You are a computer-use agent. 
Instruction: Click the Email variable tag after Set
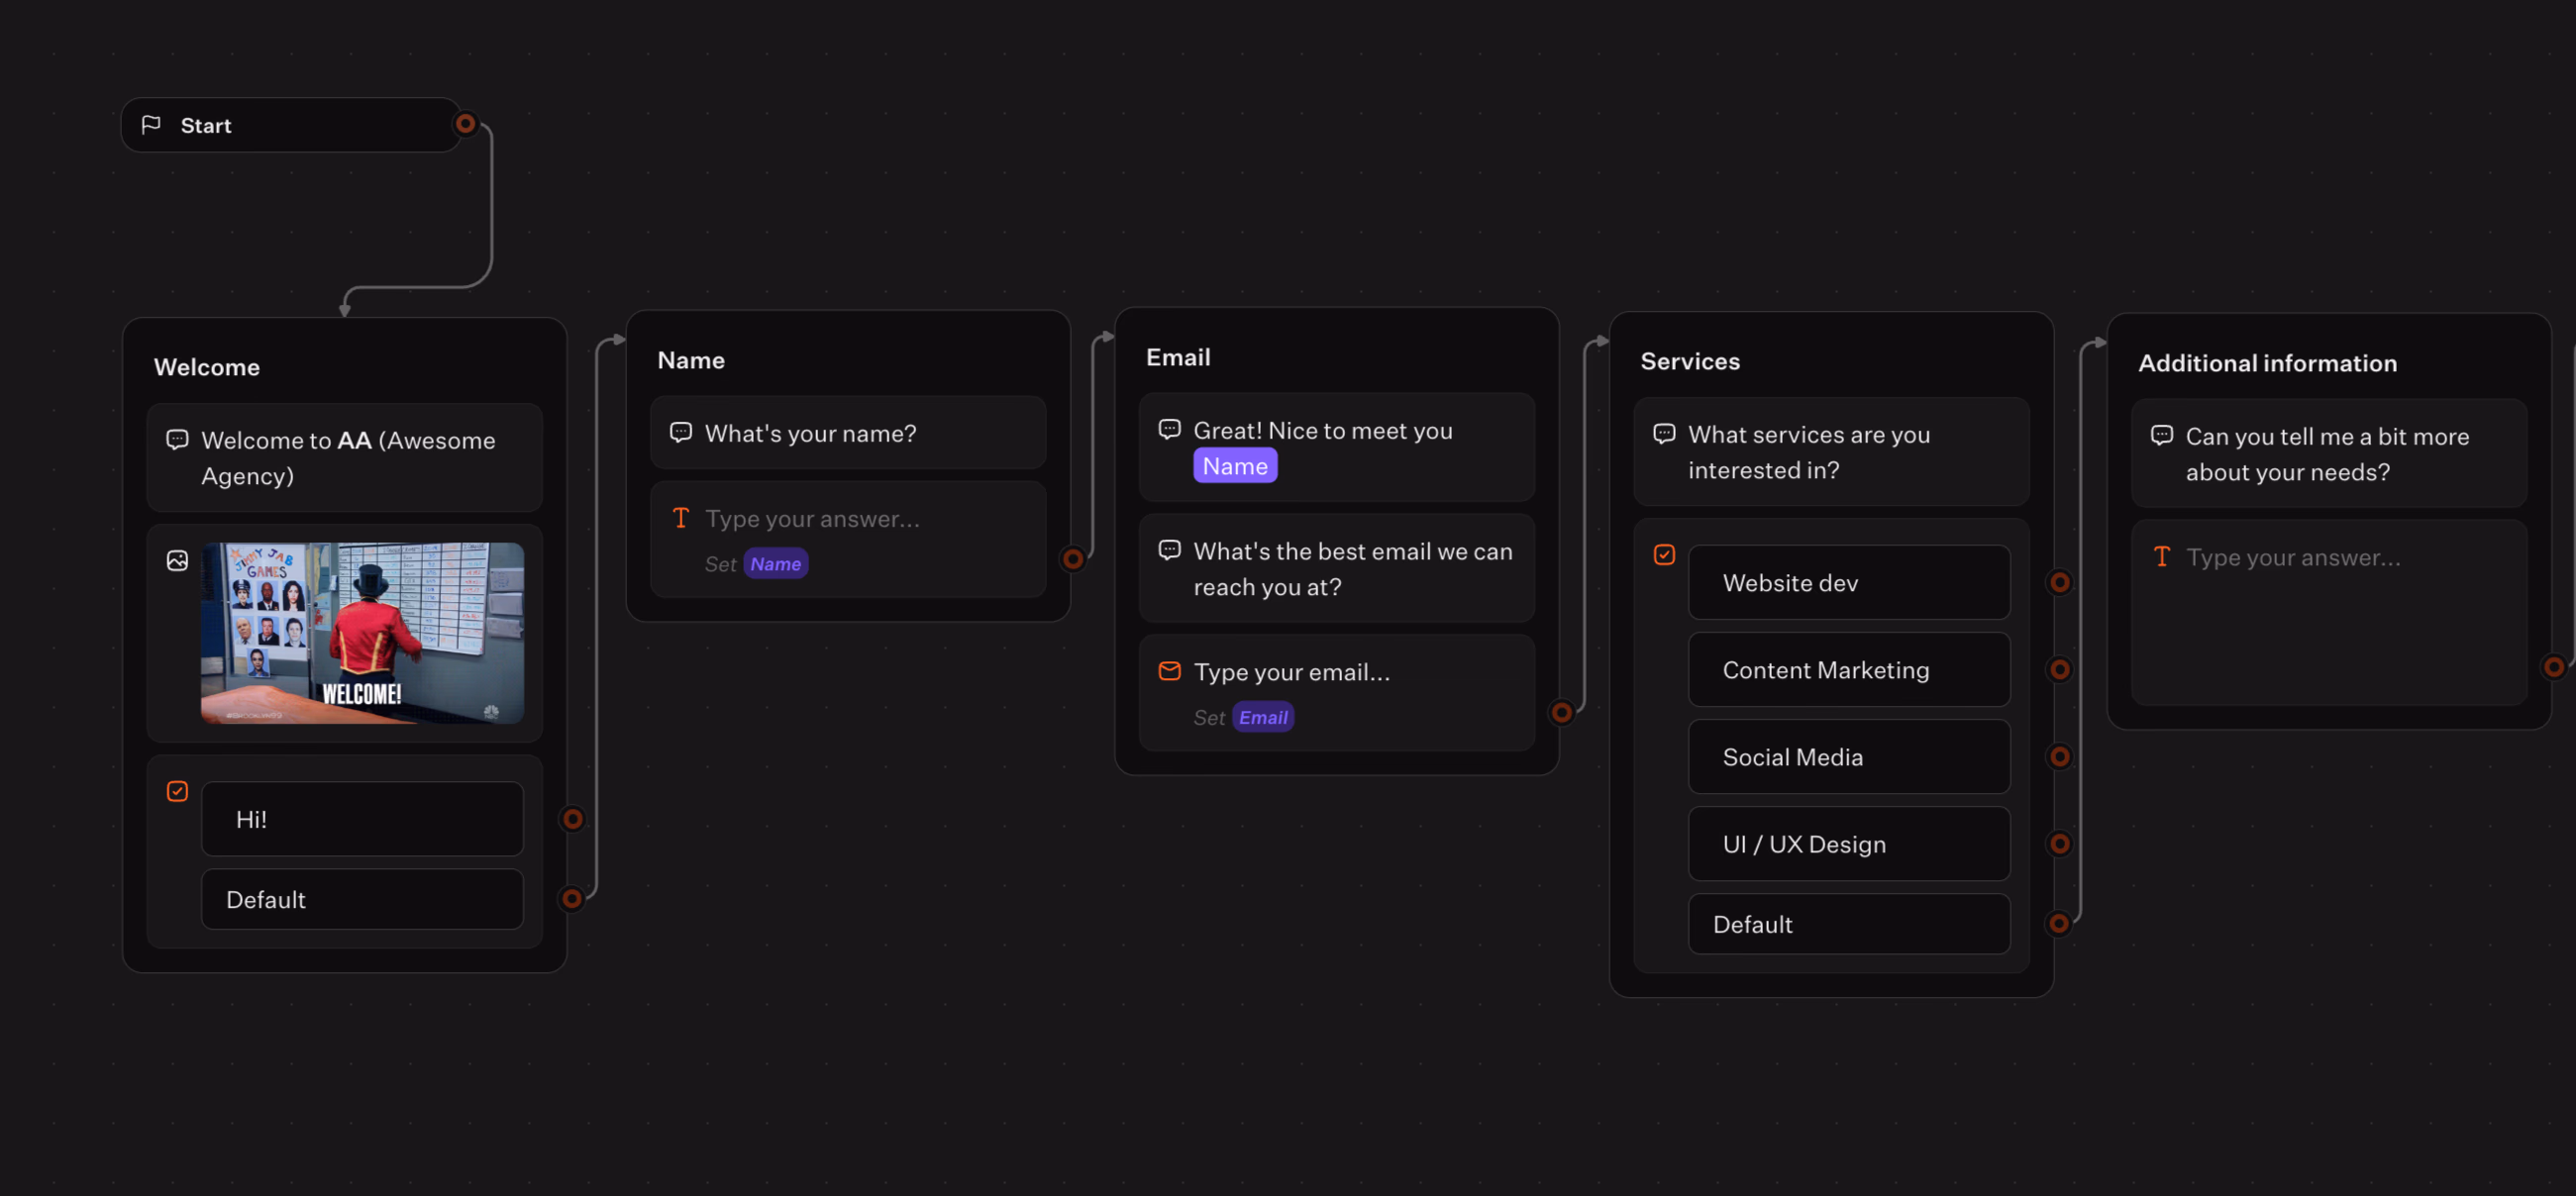tap(1263, 717)
